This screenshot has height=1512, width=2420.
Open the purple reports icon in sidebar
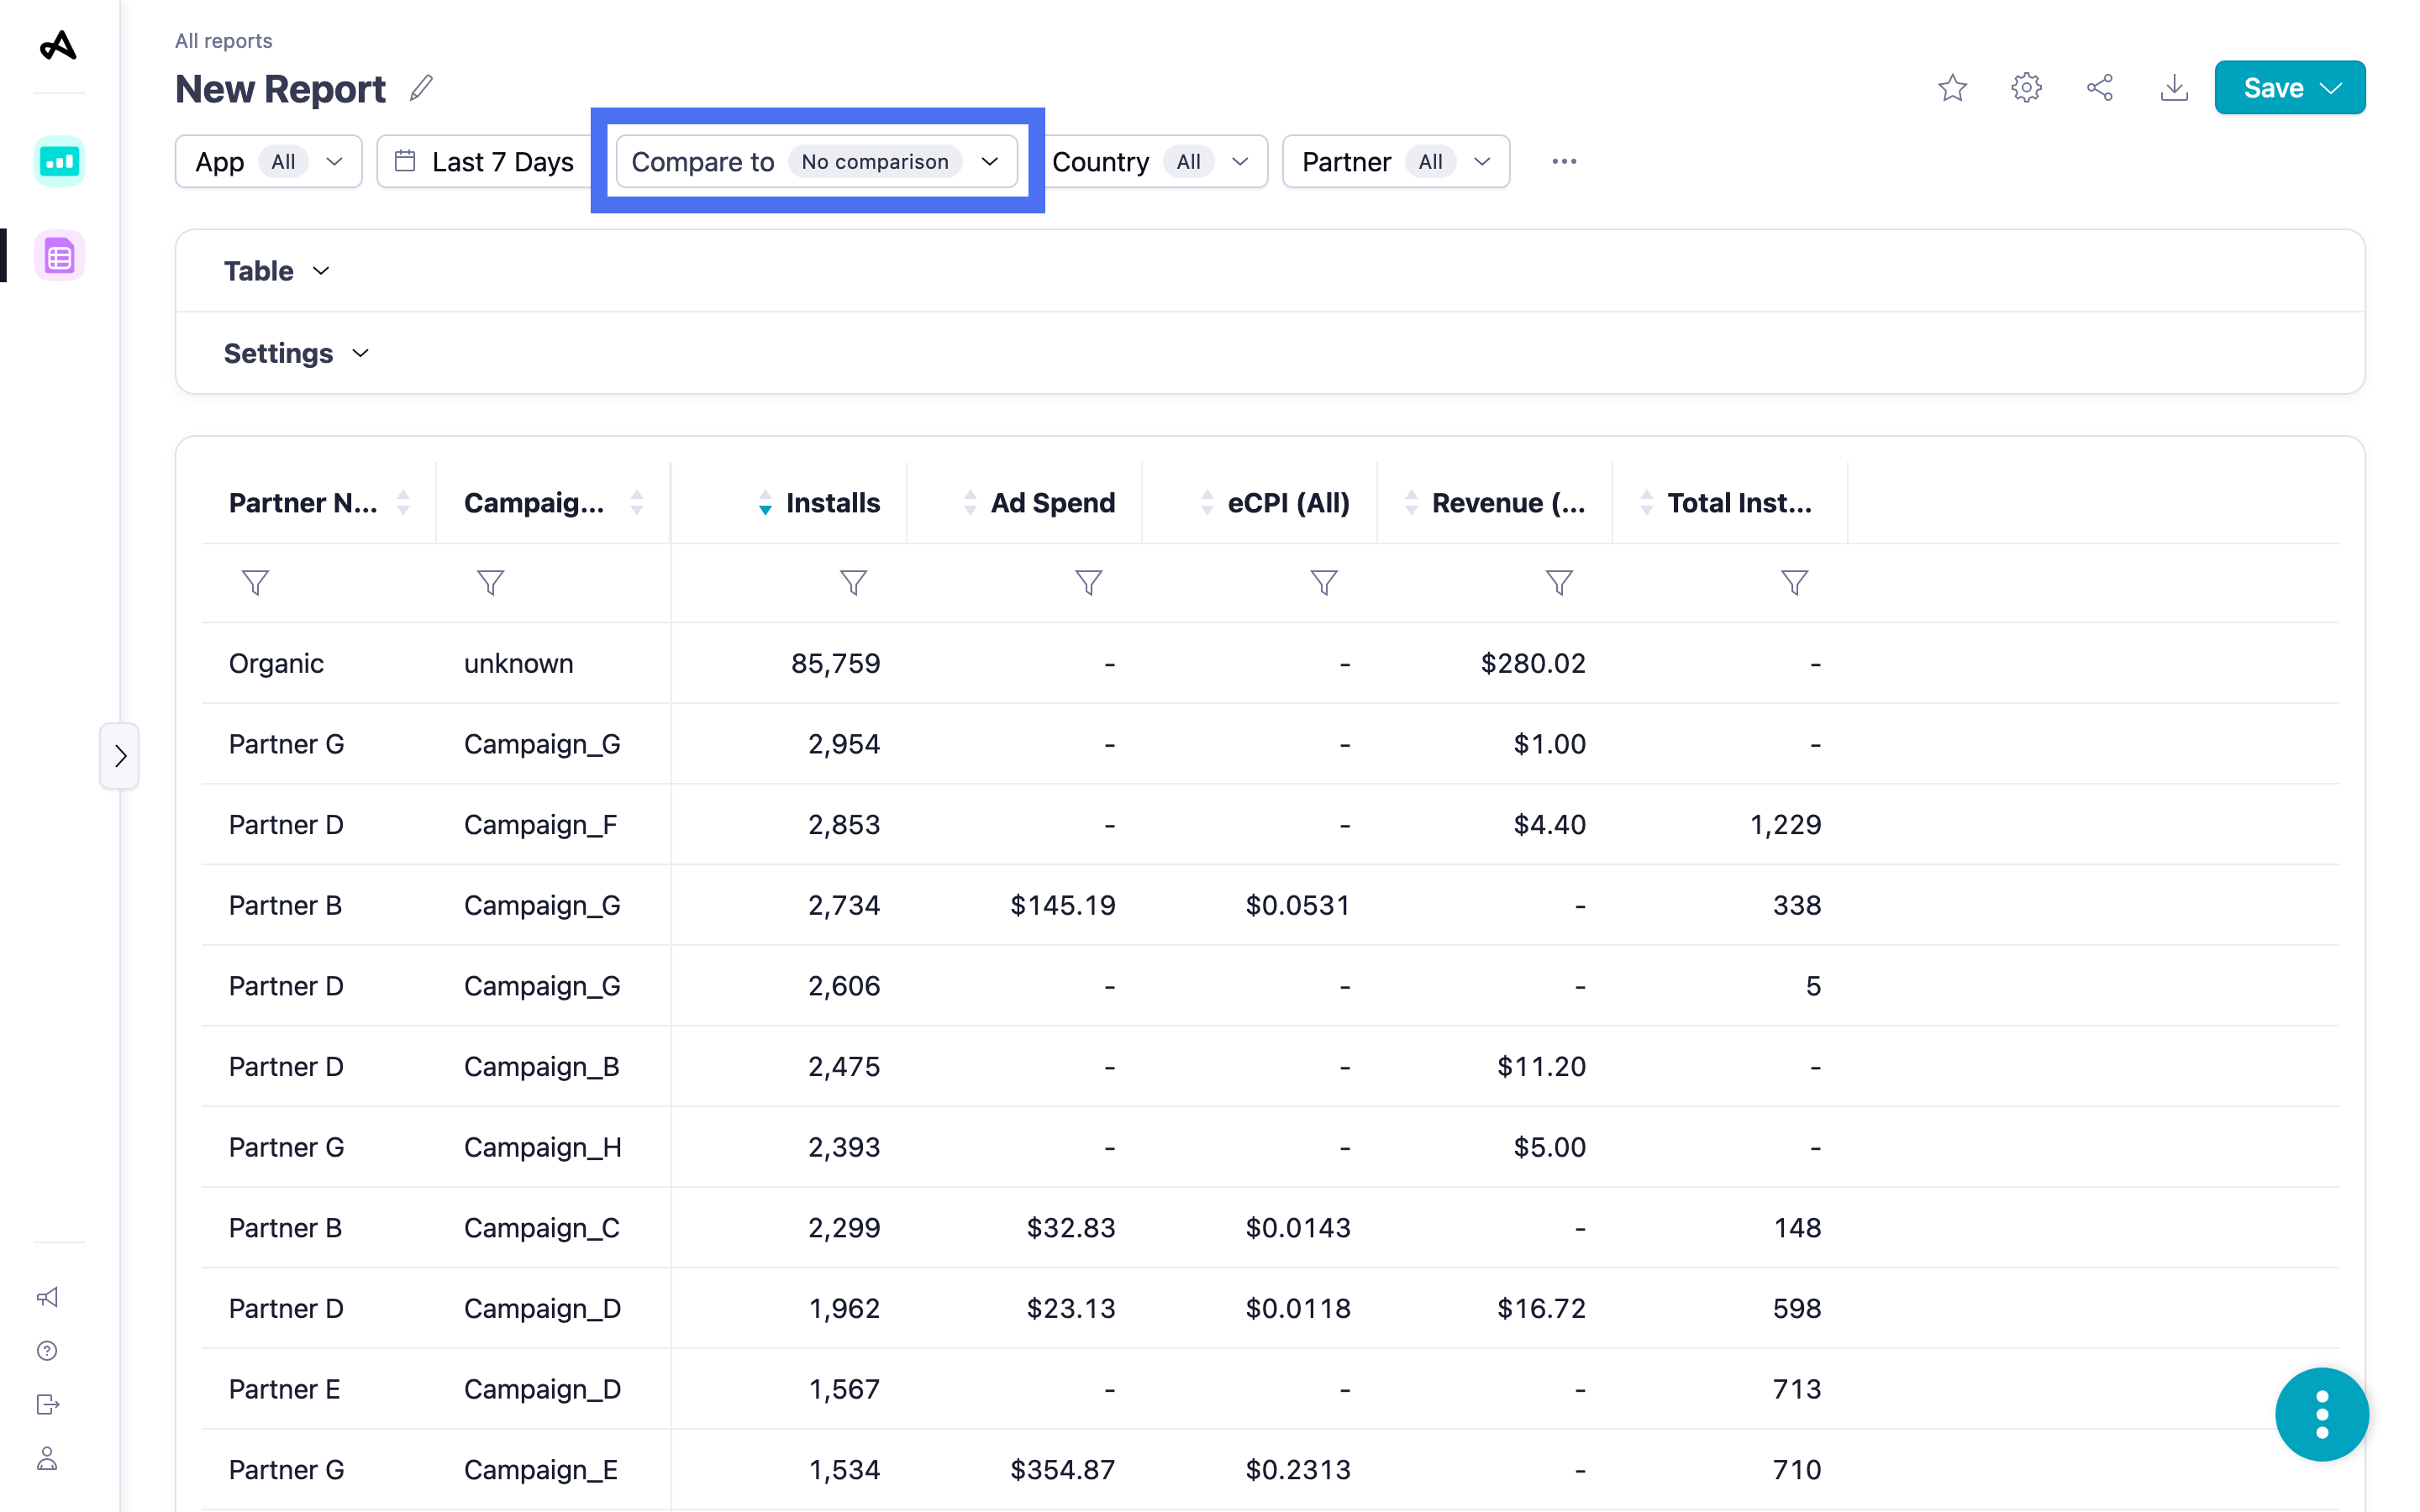tap(59, 257)
